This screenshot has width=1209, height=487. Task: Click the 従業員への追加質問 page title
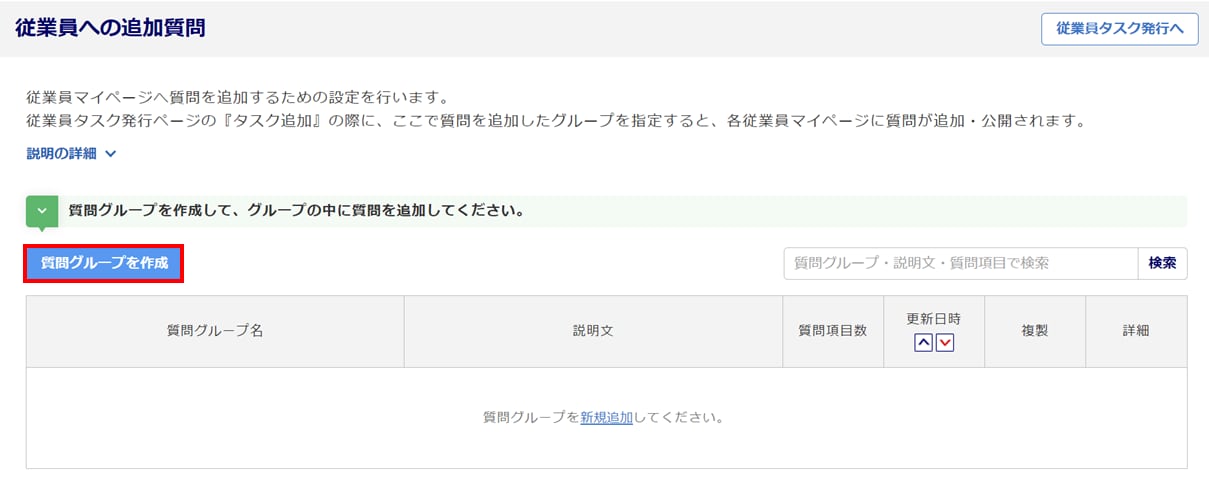pos(110,28)
